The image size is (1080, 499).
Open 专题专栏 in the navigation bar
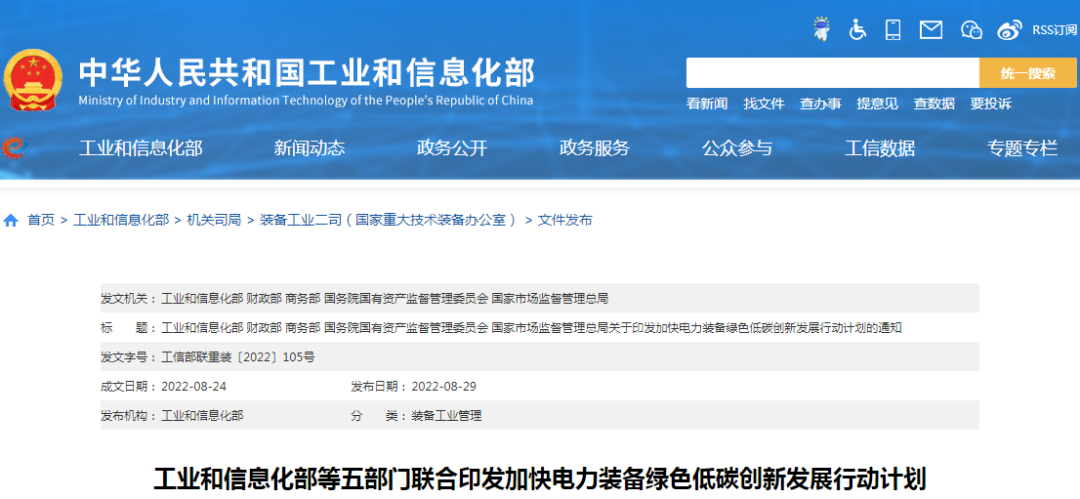tap(1022, 148)
